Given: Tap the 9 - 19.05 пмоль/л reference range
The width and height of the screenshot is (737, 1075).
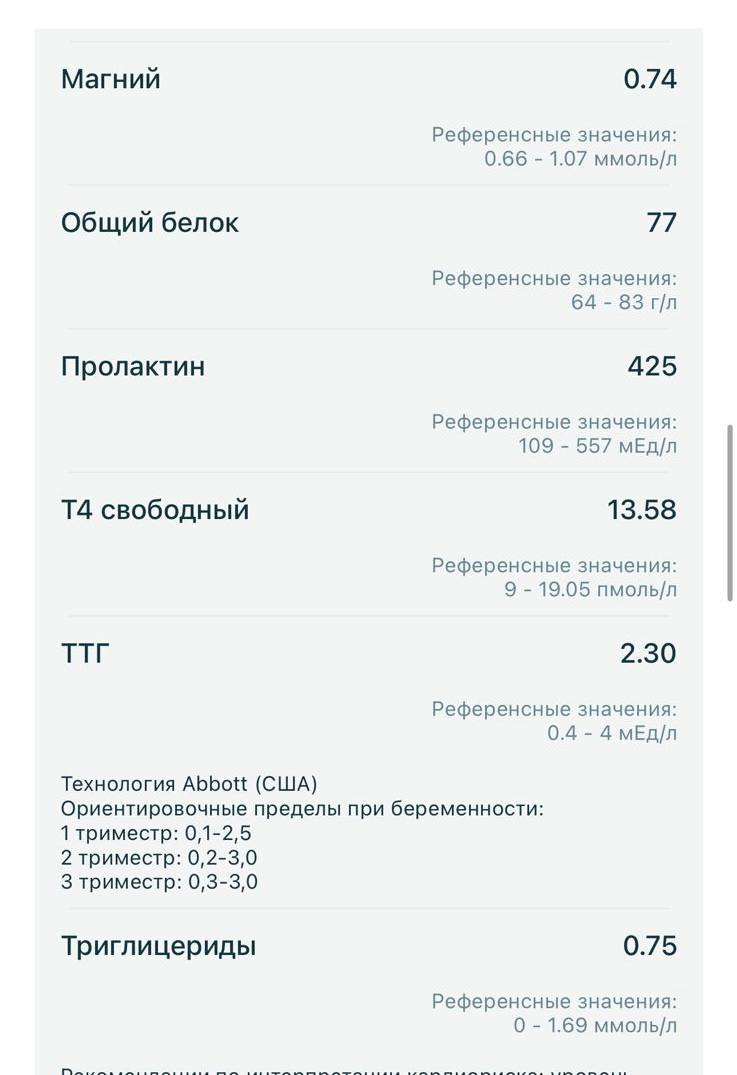Looking at the screenshot, I should tap(590, 589).
